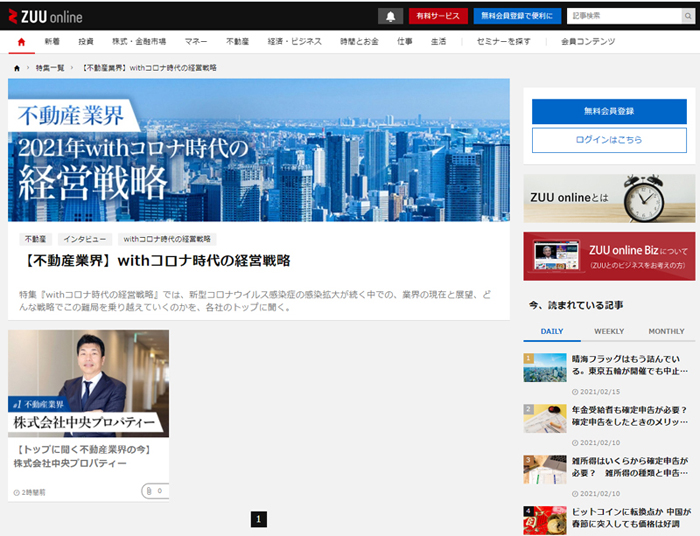This screenshot has width=700, height=536.
Task: Go to the red home icon tab
Action: (21, 42)
